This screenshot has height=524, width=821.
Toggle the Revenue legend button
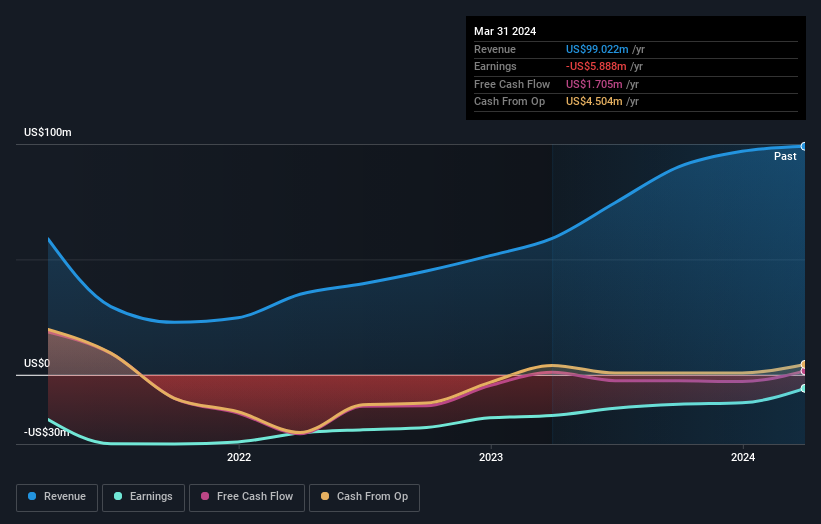57,497
